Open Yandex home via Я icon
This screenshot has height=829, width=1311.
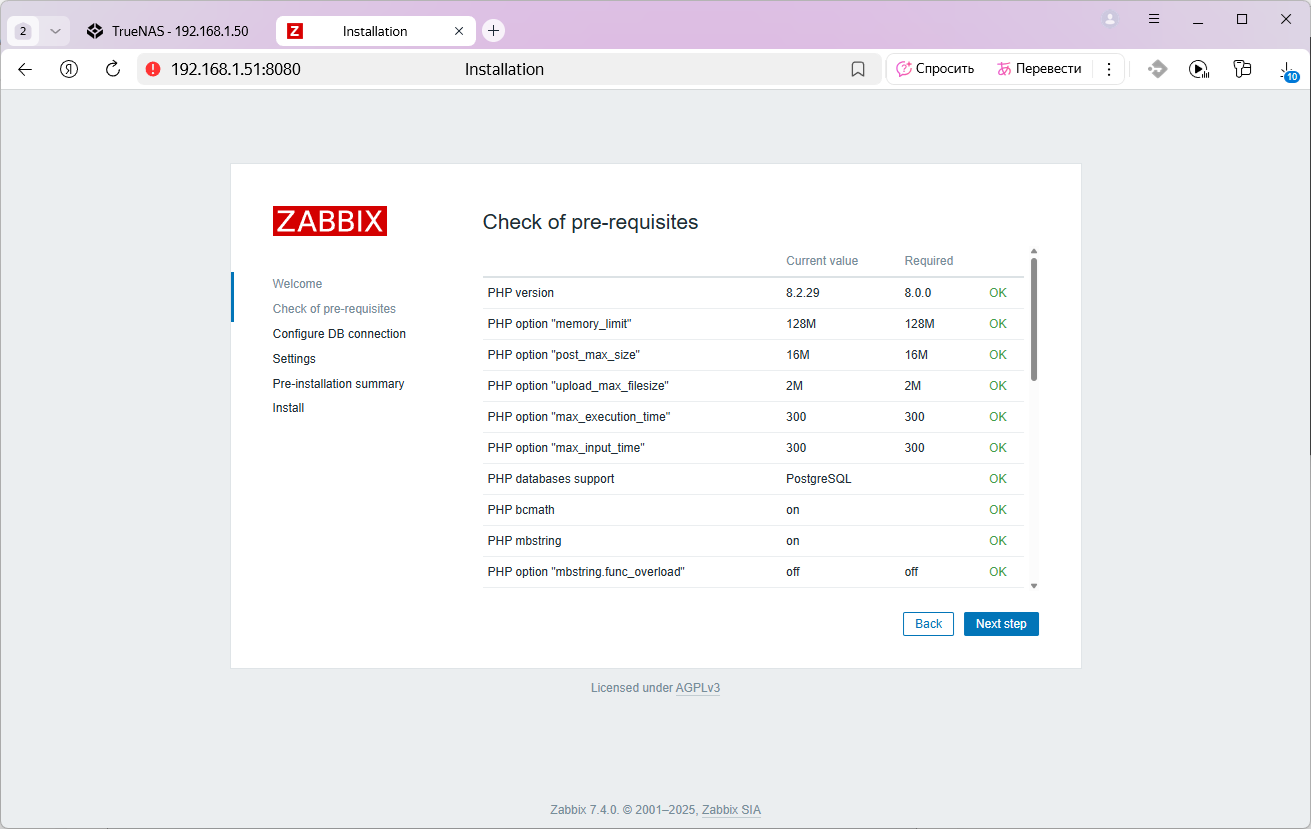(x=69, y=69)
